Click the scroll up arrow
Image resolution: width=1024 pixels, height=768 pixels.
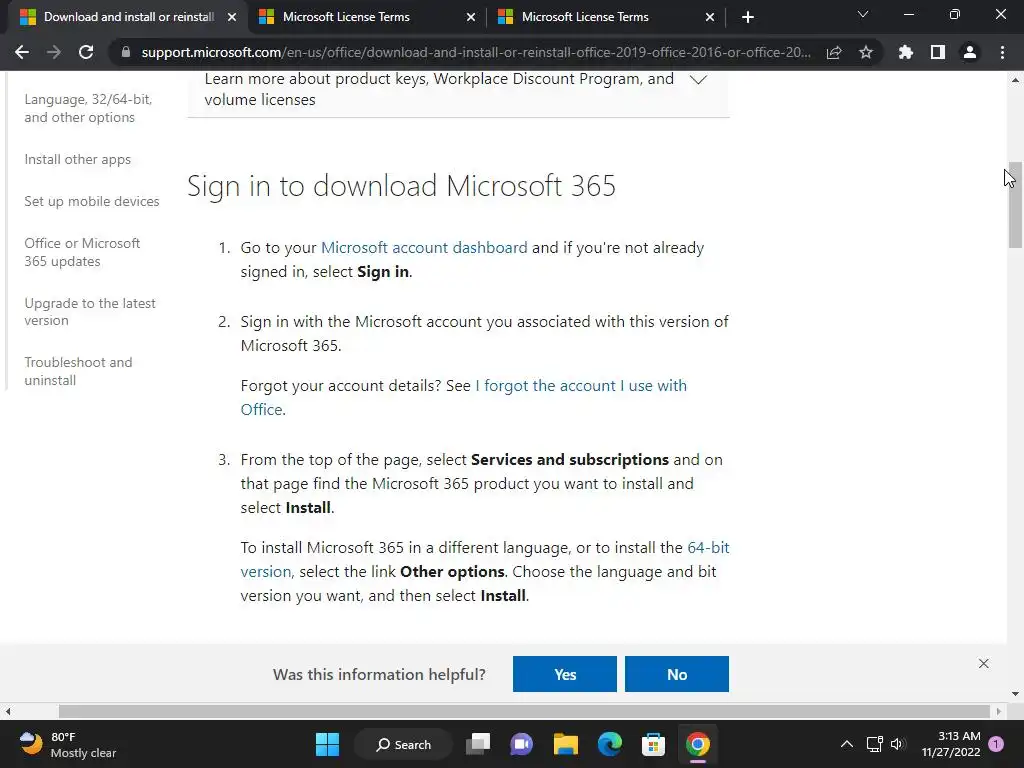tap(1015, 80)
